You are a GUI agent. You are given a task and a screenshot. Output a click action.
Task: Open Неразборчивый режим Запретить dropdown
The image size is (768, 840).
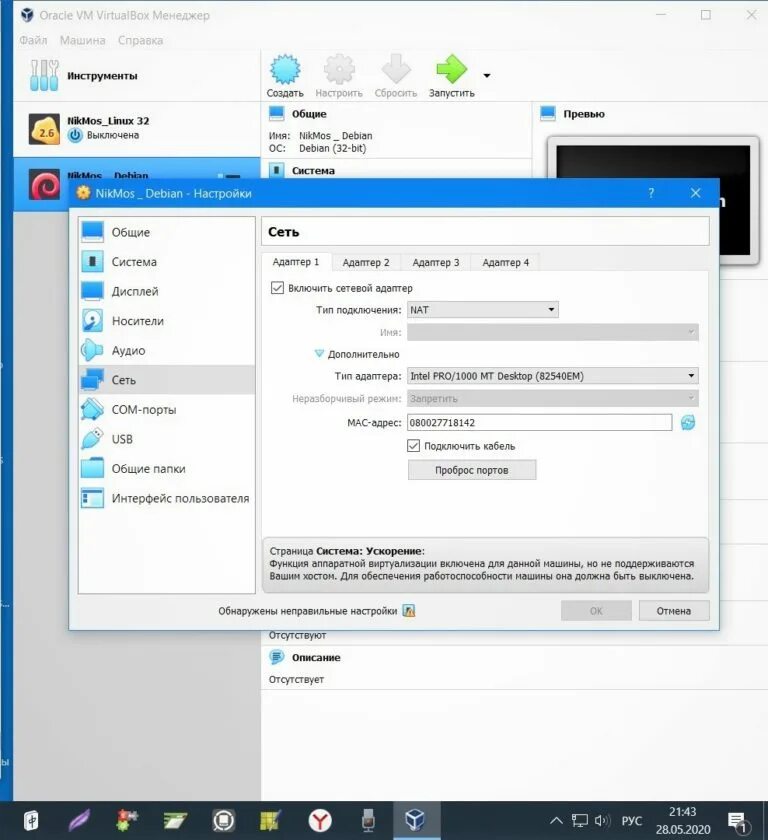553,399
